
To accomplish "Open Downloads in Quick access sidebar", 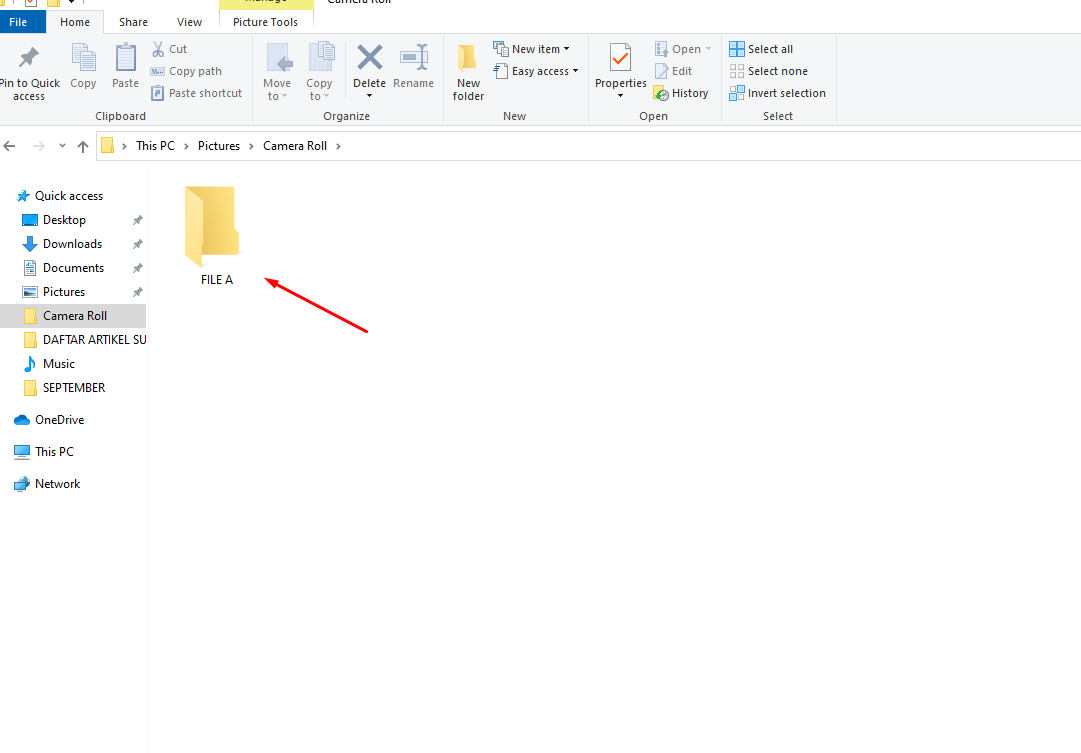I will coord(72,244).
